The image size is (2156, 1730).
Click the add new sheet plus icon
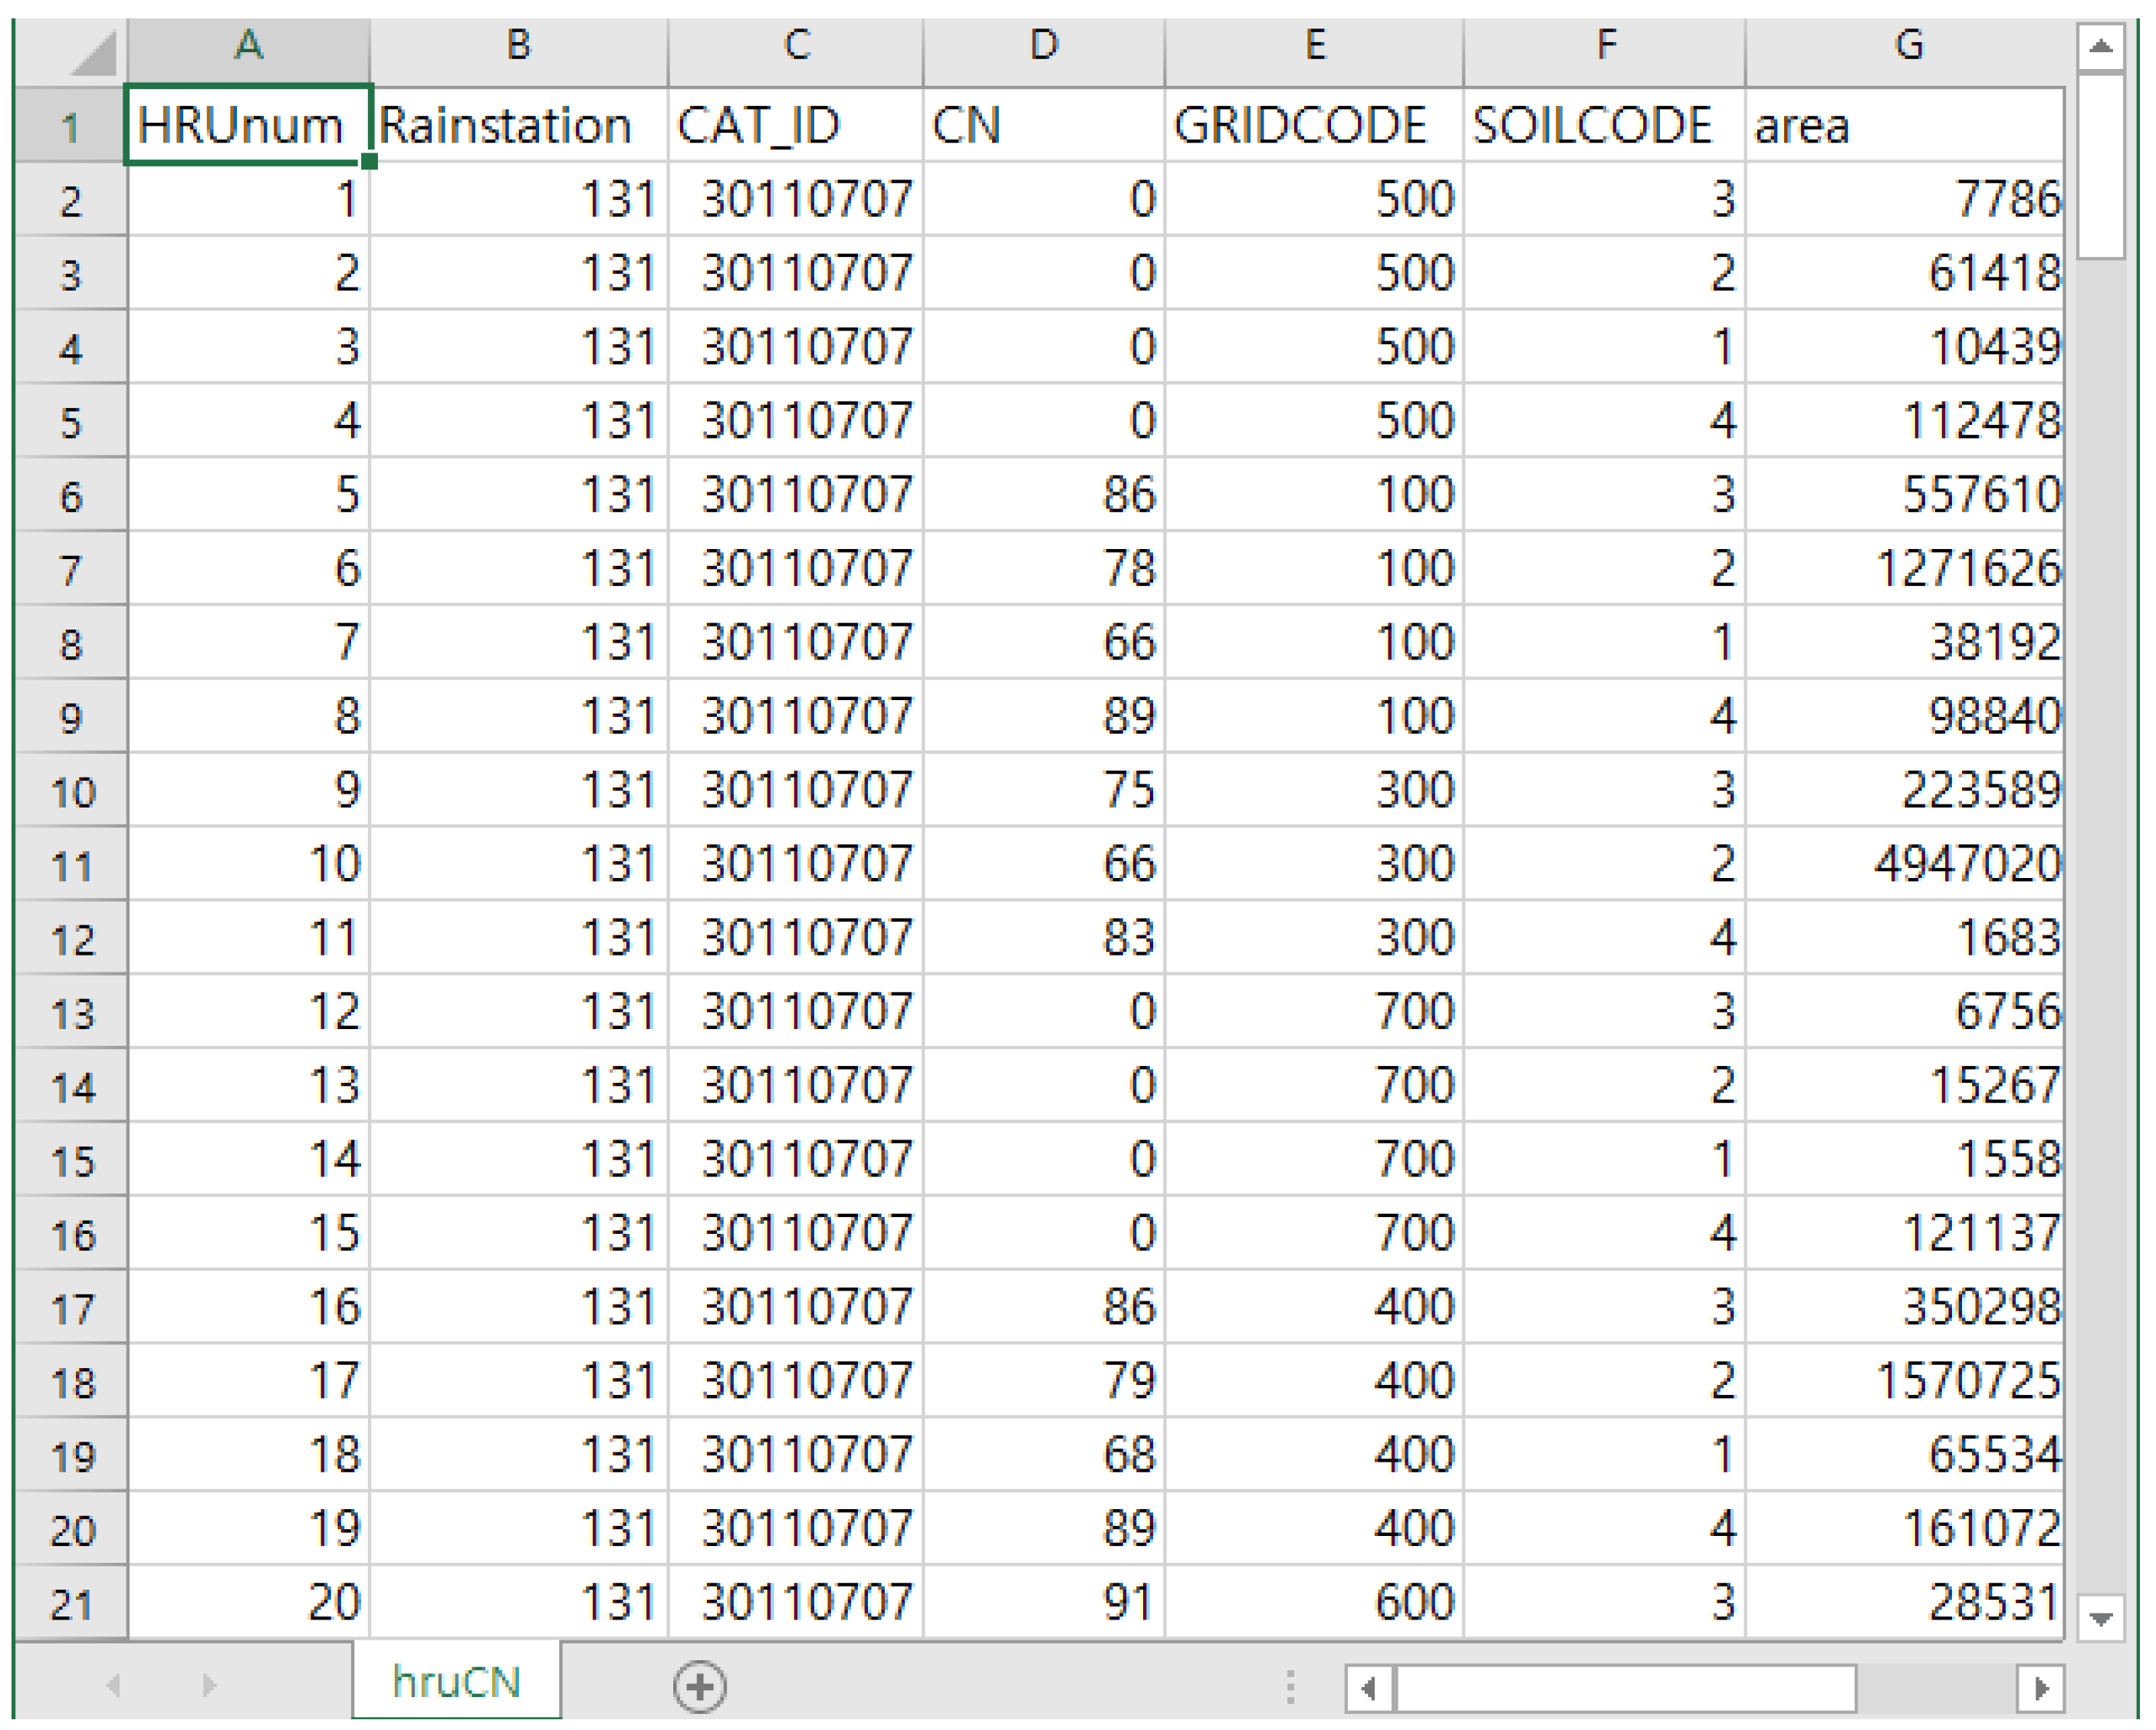[x=699, y=1686]
